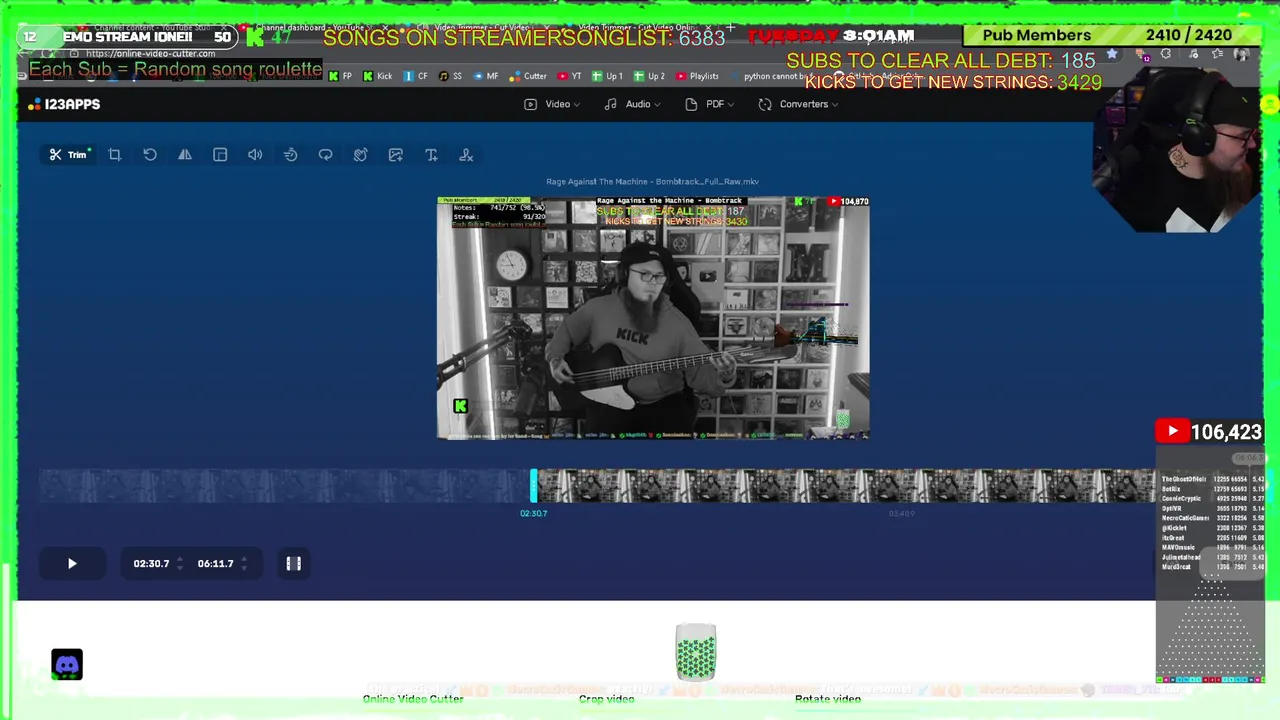Open the Cutter bookmark

529,76
